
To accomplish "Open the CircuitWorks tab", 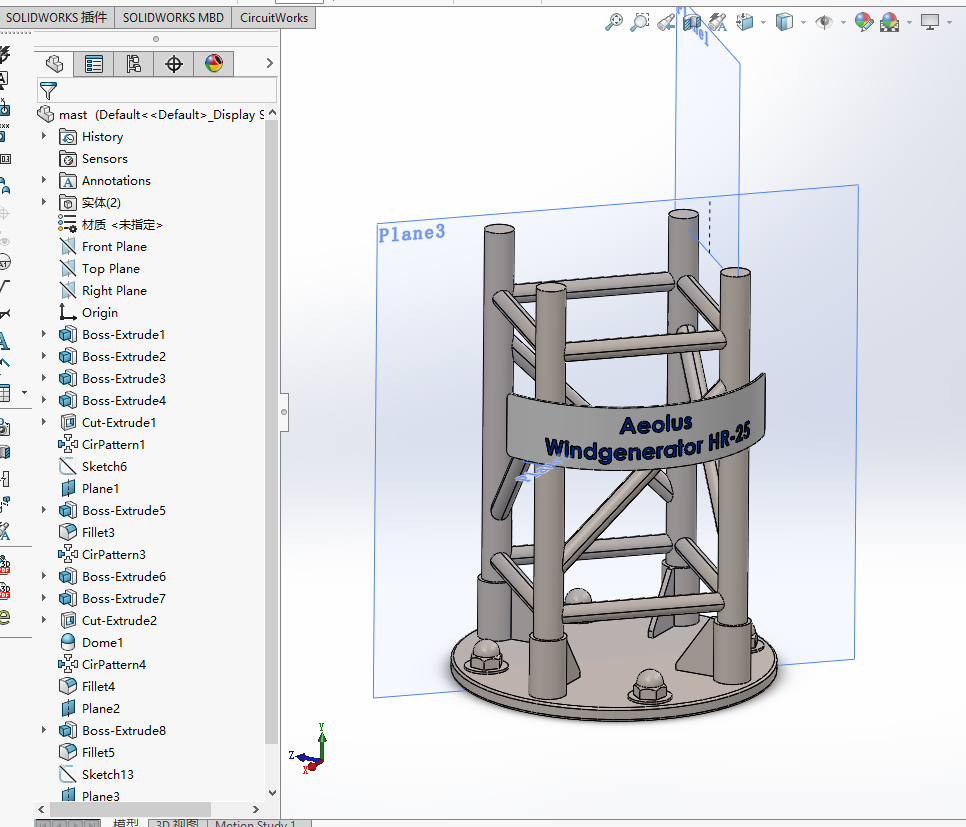I will point(274,17).
